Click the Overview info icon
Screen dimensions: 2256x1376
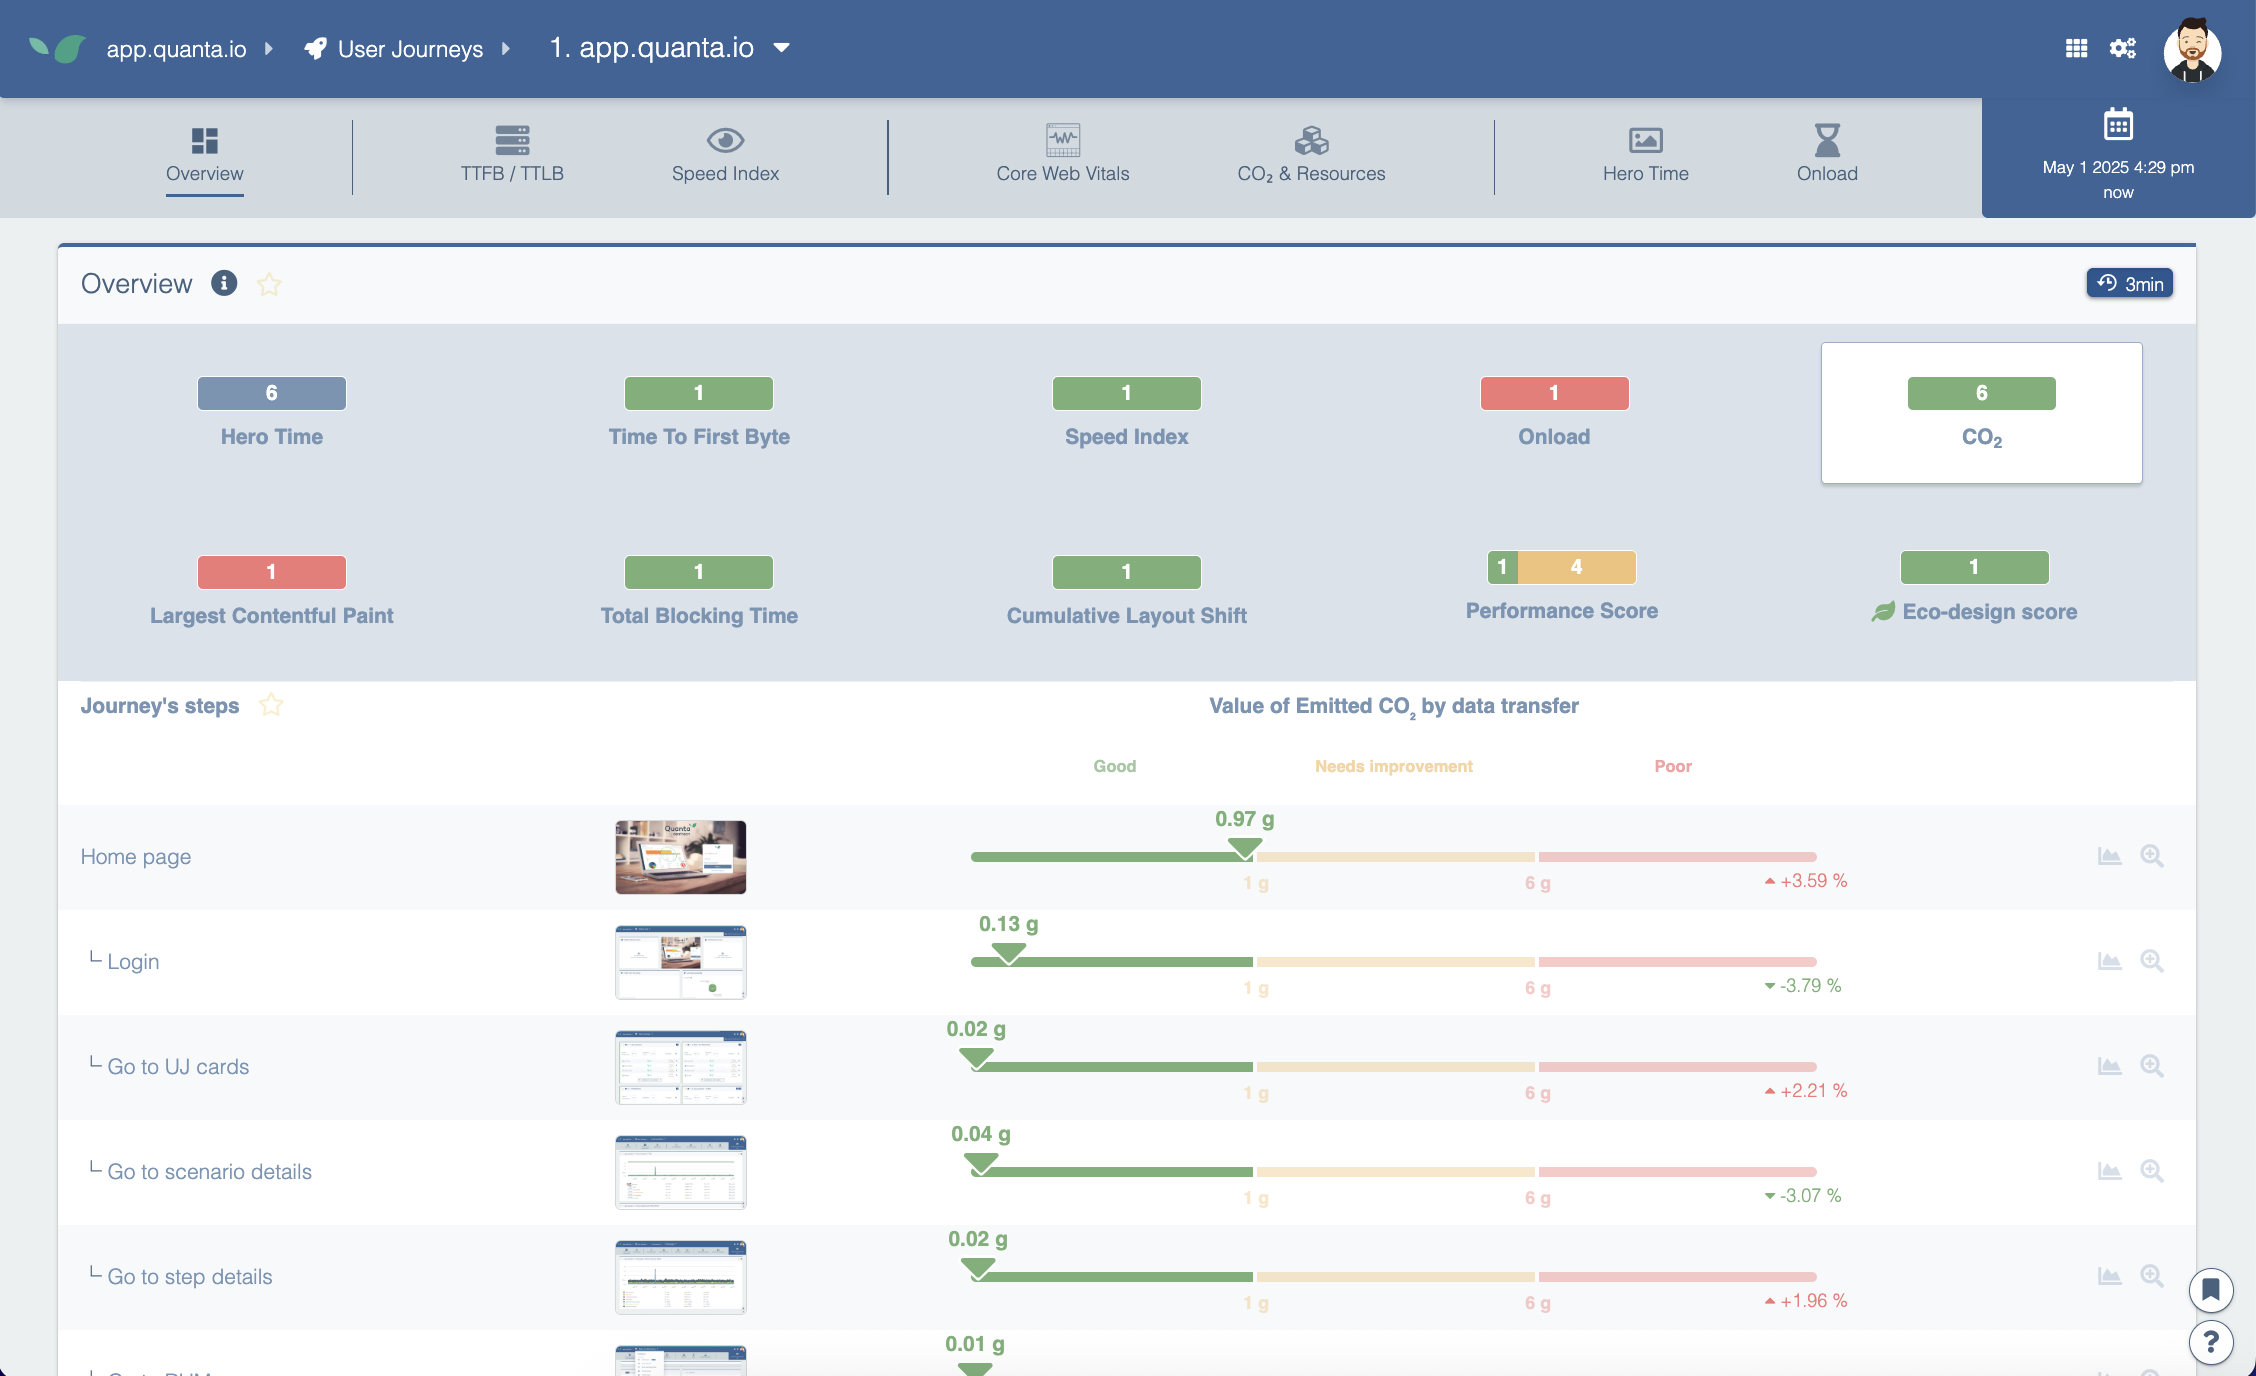(224, 283)
